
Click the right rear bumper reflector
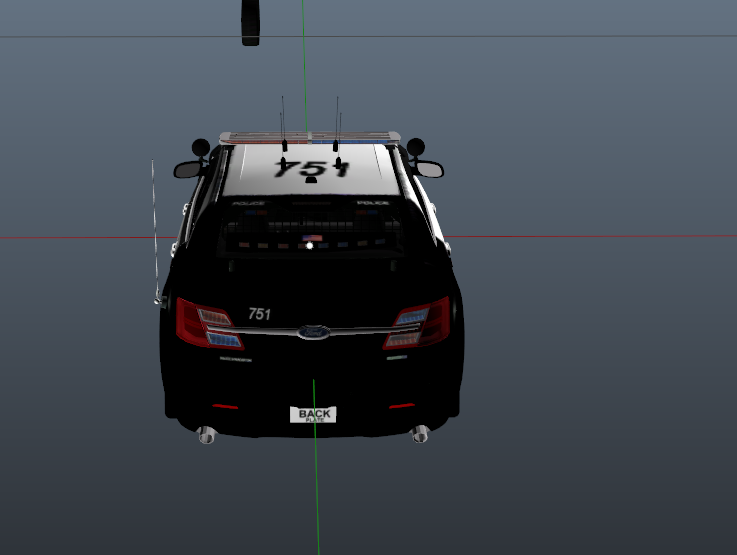click(x=401, y=406)
